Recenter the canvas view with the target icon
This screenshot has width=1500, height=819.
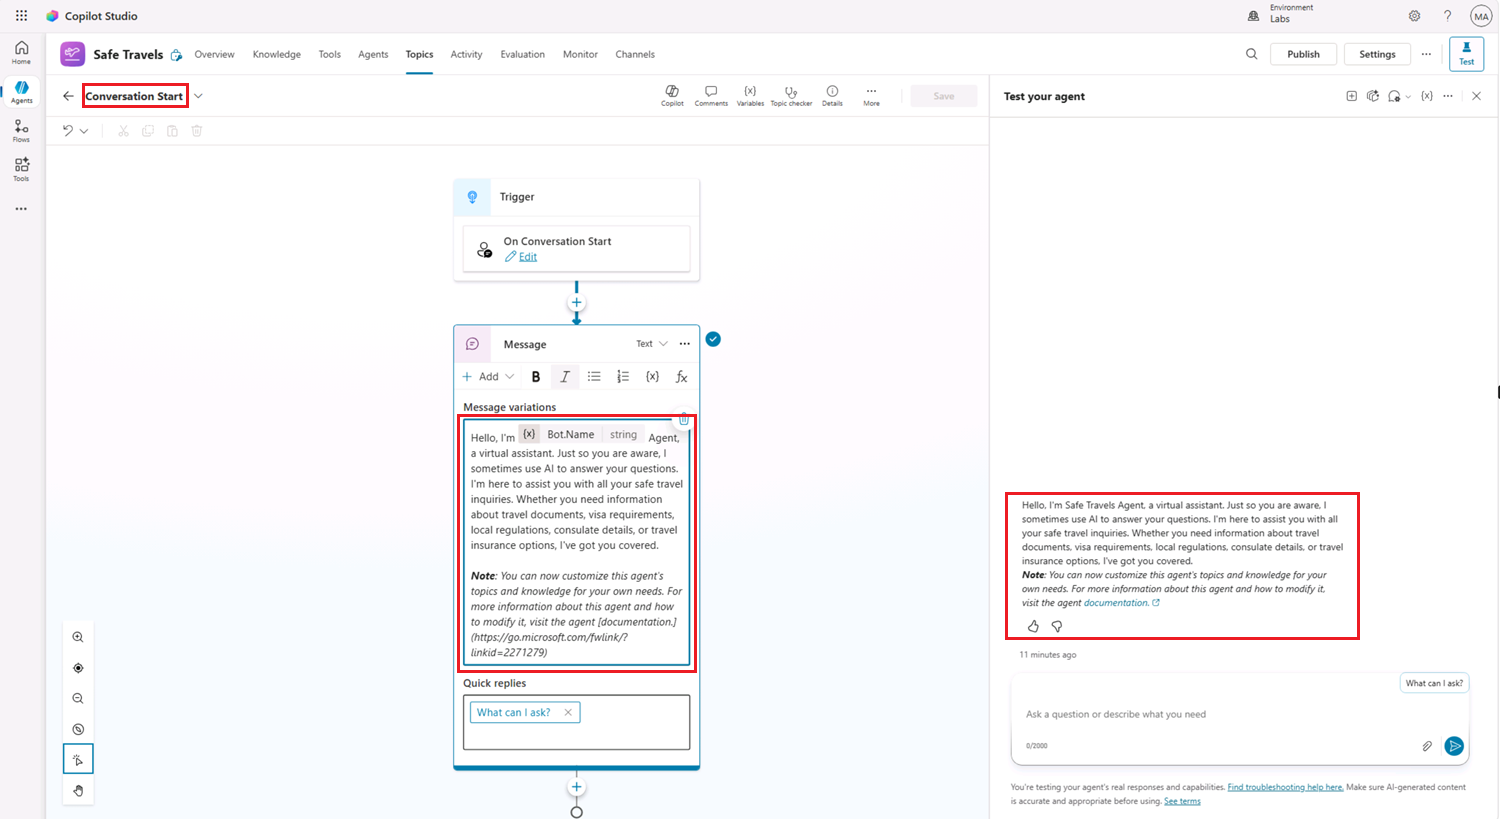78,668
